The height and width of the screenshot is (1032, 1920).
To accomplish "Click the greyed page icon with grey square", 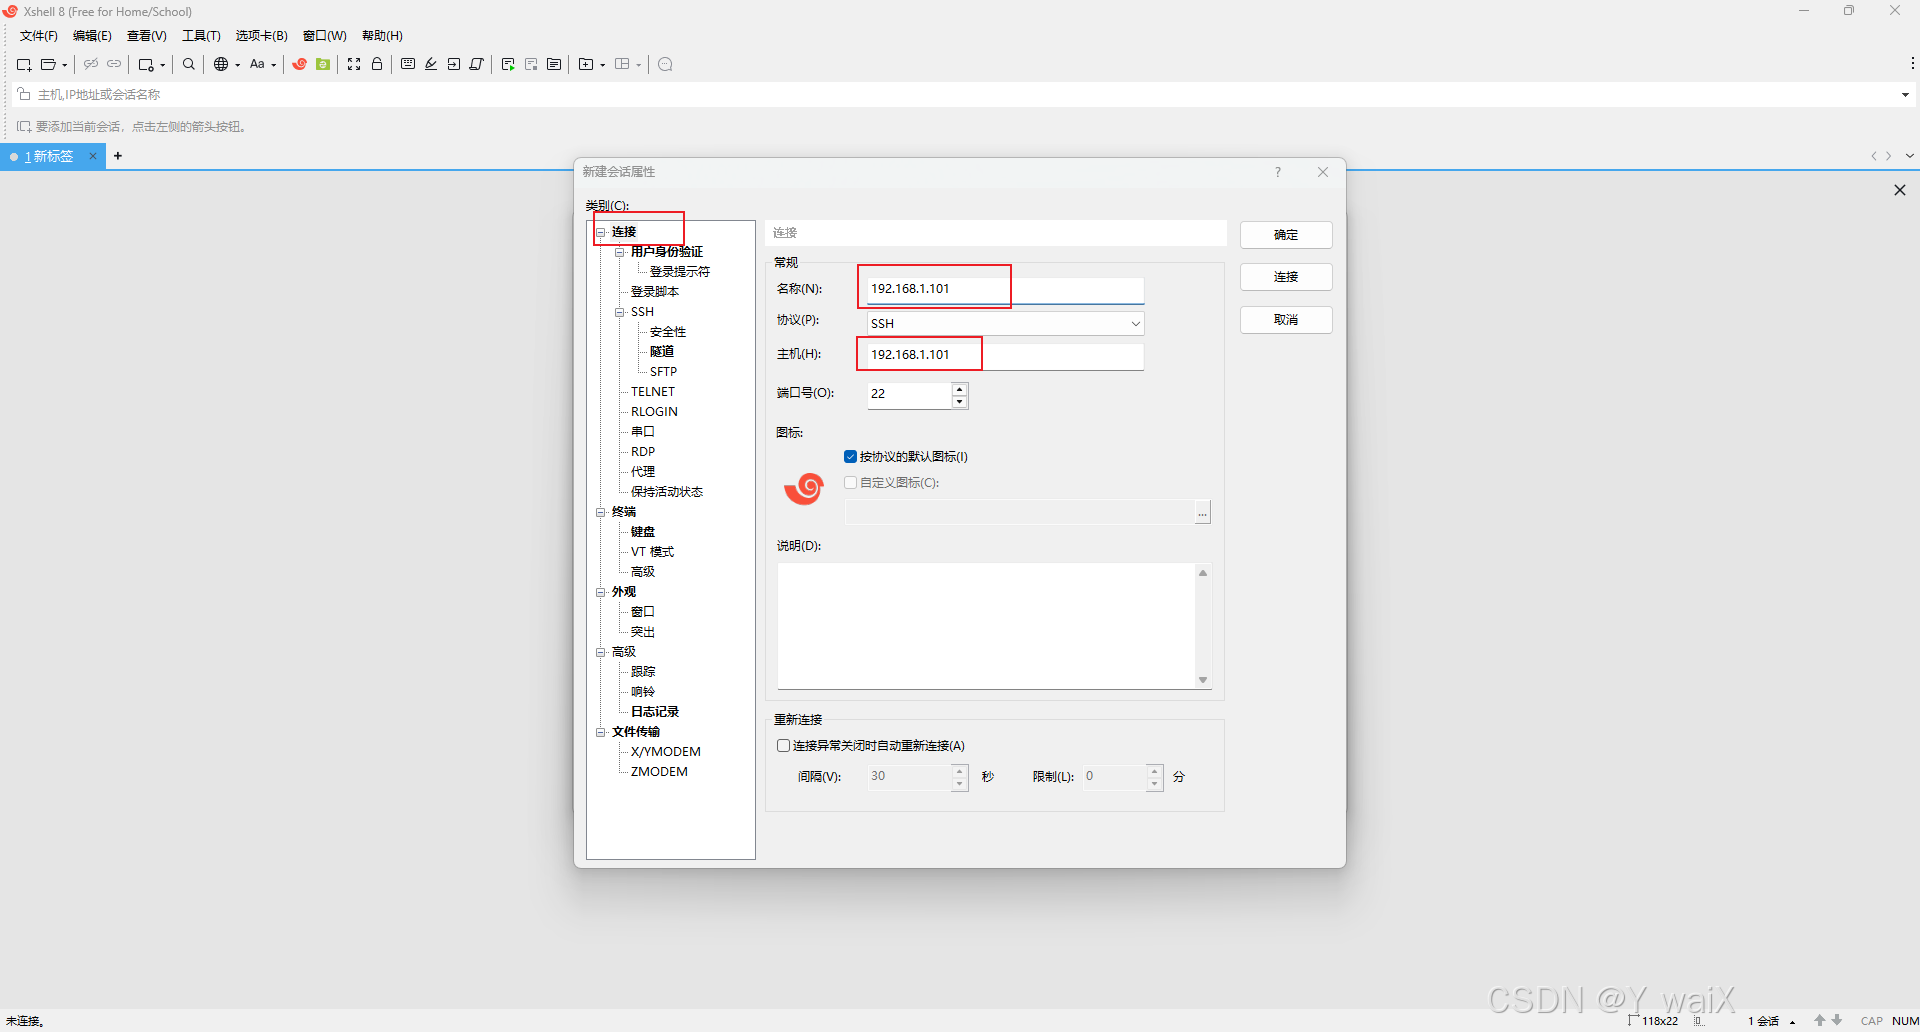I will click(x=531, y=64).
